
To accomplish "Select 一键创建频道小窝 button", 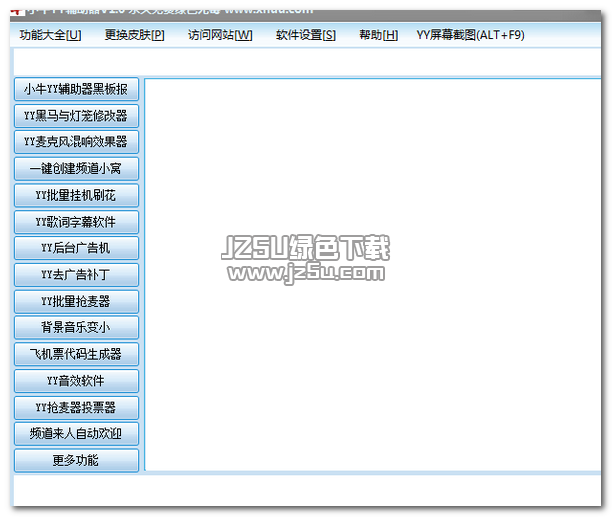I will click(76, 169).
